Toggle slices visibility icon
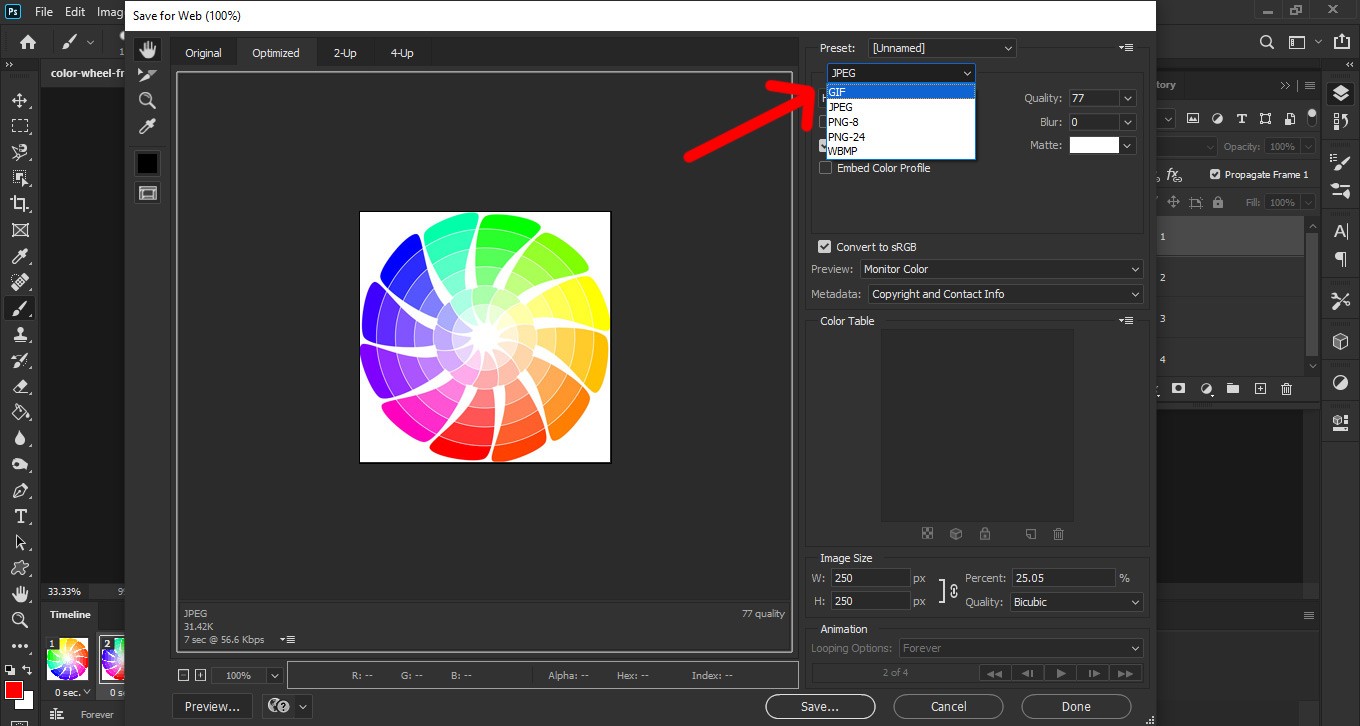The height and width of the screenshot is (726, 1360). point(148,193)
